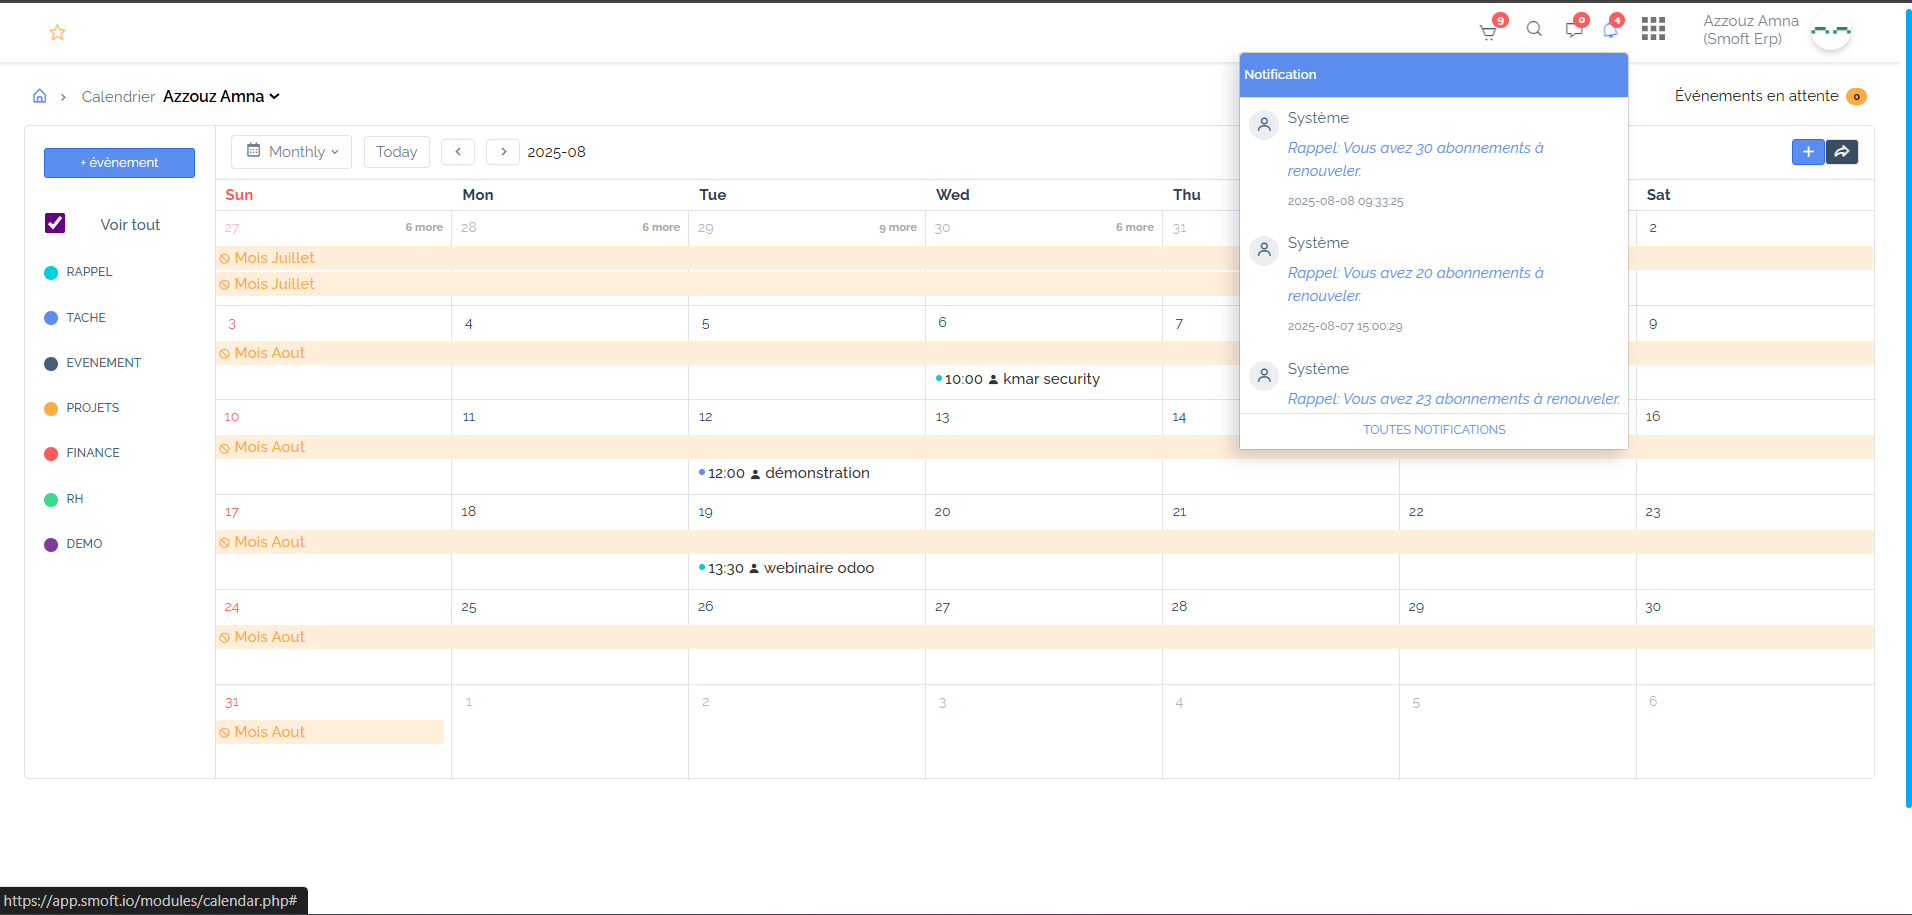This screenshot has height=915, width=1912.
Task: Open Mois Aout event in week of 17
Action: pos(1045,542)
